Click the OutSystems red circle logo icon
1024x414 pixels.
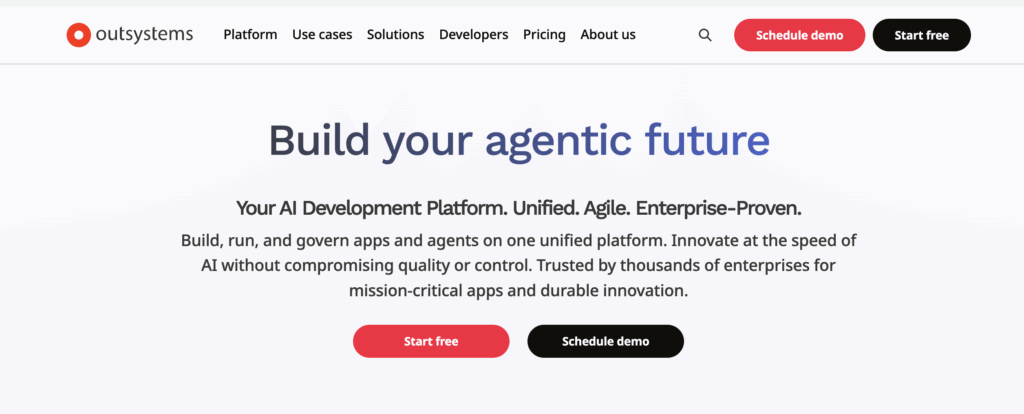(x=78, y=35)
